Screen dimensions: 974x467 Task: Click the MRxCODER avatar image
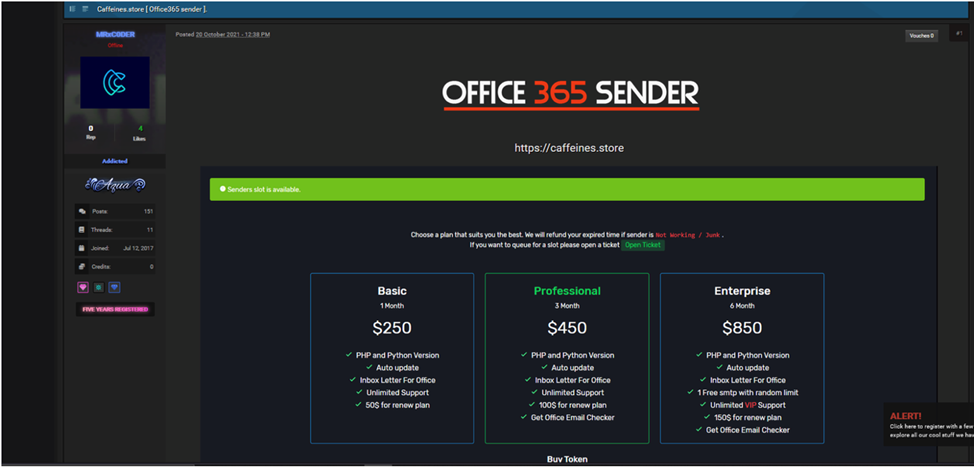pyautogui.click(x=115, y=83)
